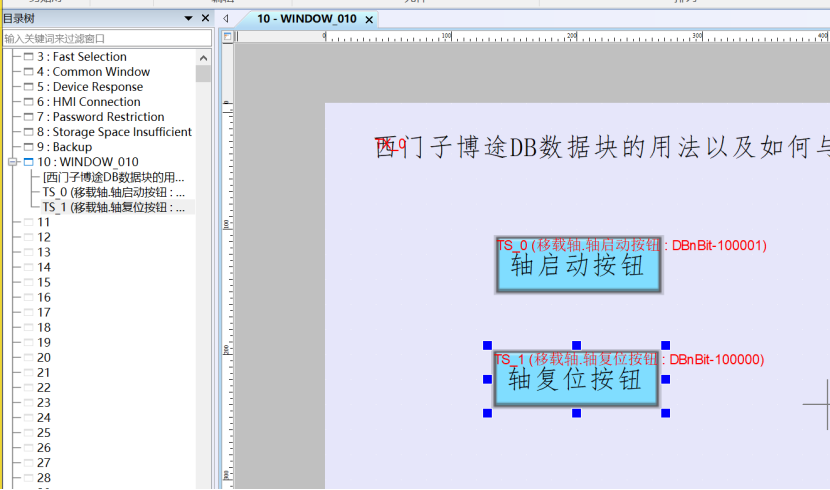Select empty window slot 21

(x=44, y=373)
